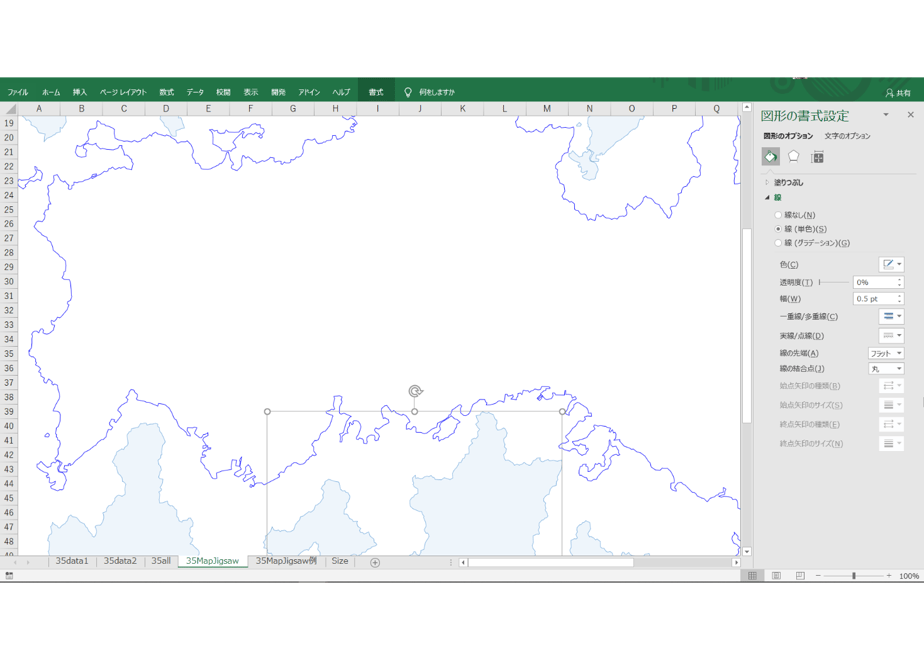This screenshot has width=924, height=660.
Task: Select 線なし(N) radio button
Action: pos(778,215)
